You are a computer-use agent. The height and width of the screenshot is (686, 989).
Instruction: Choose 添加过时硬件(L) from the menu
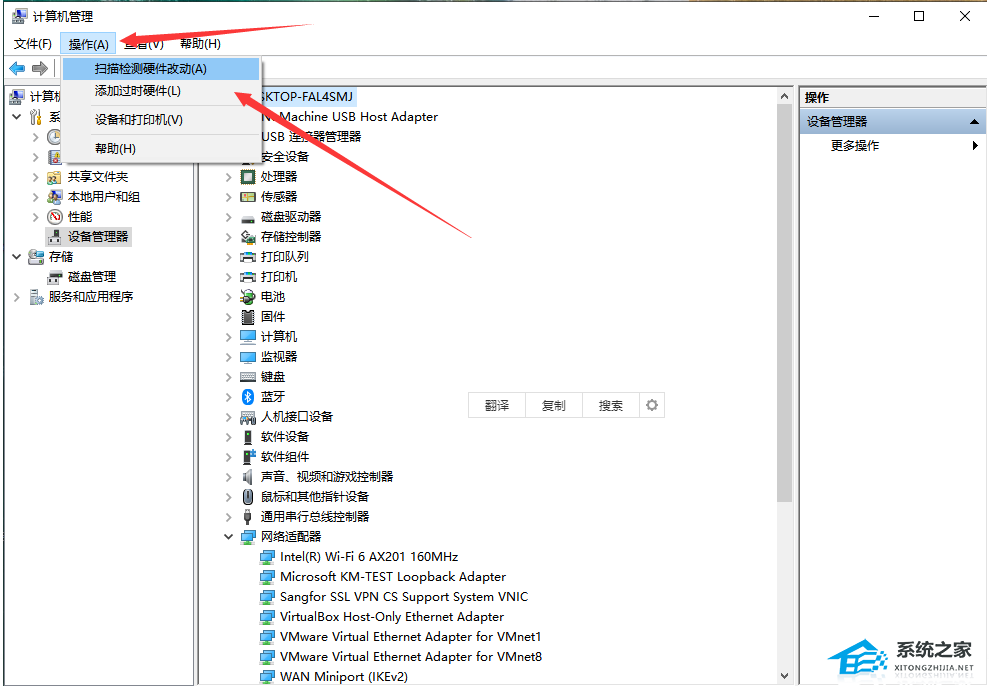click(138, 91)
